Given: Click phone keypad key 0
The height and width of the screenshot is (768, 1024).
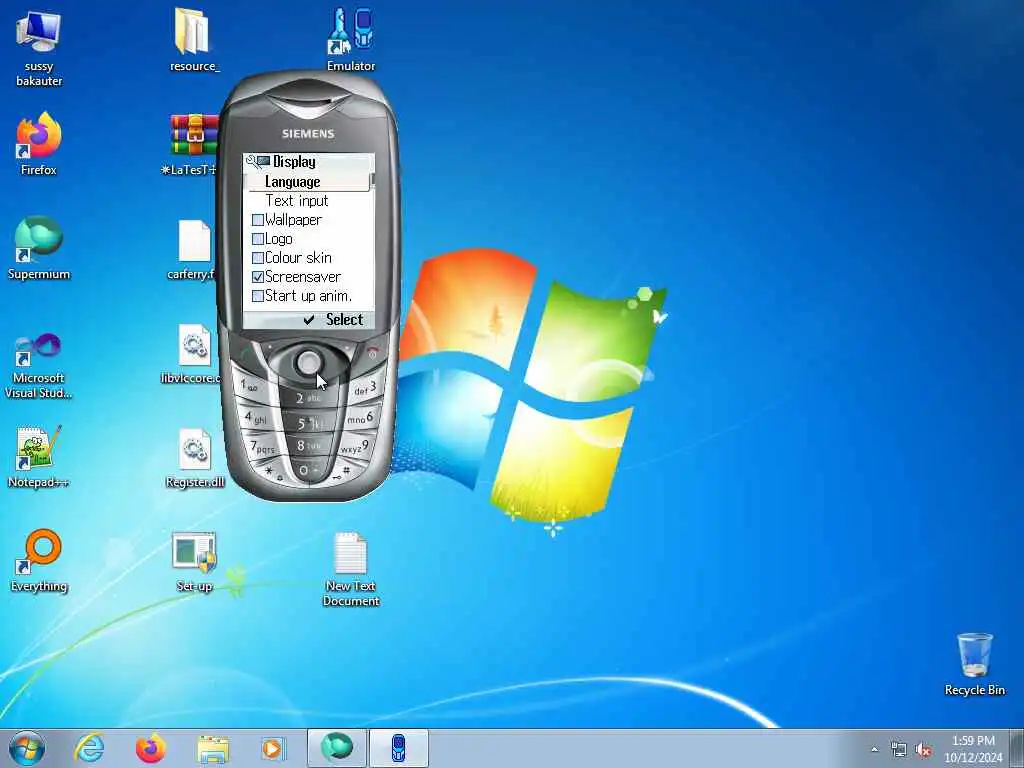Looking at the screenshot, I should [x=309, y=471].
